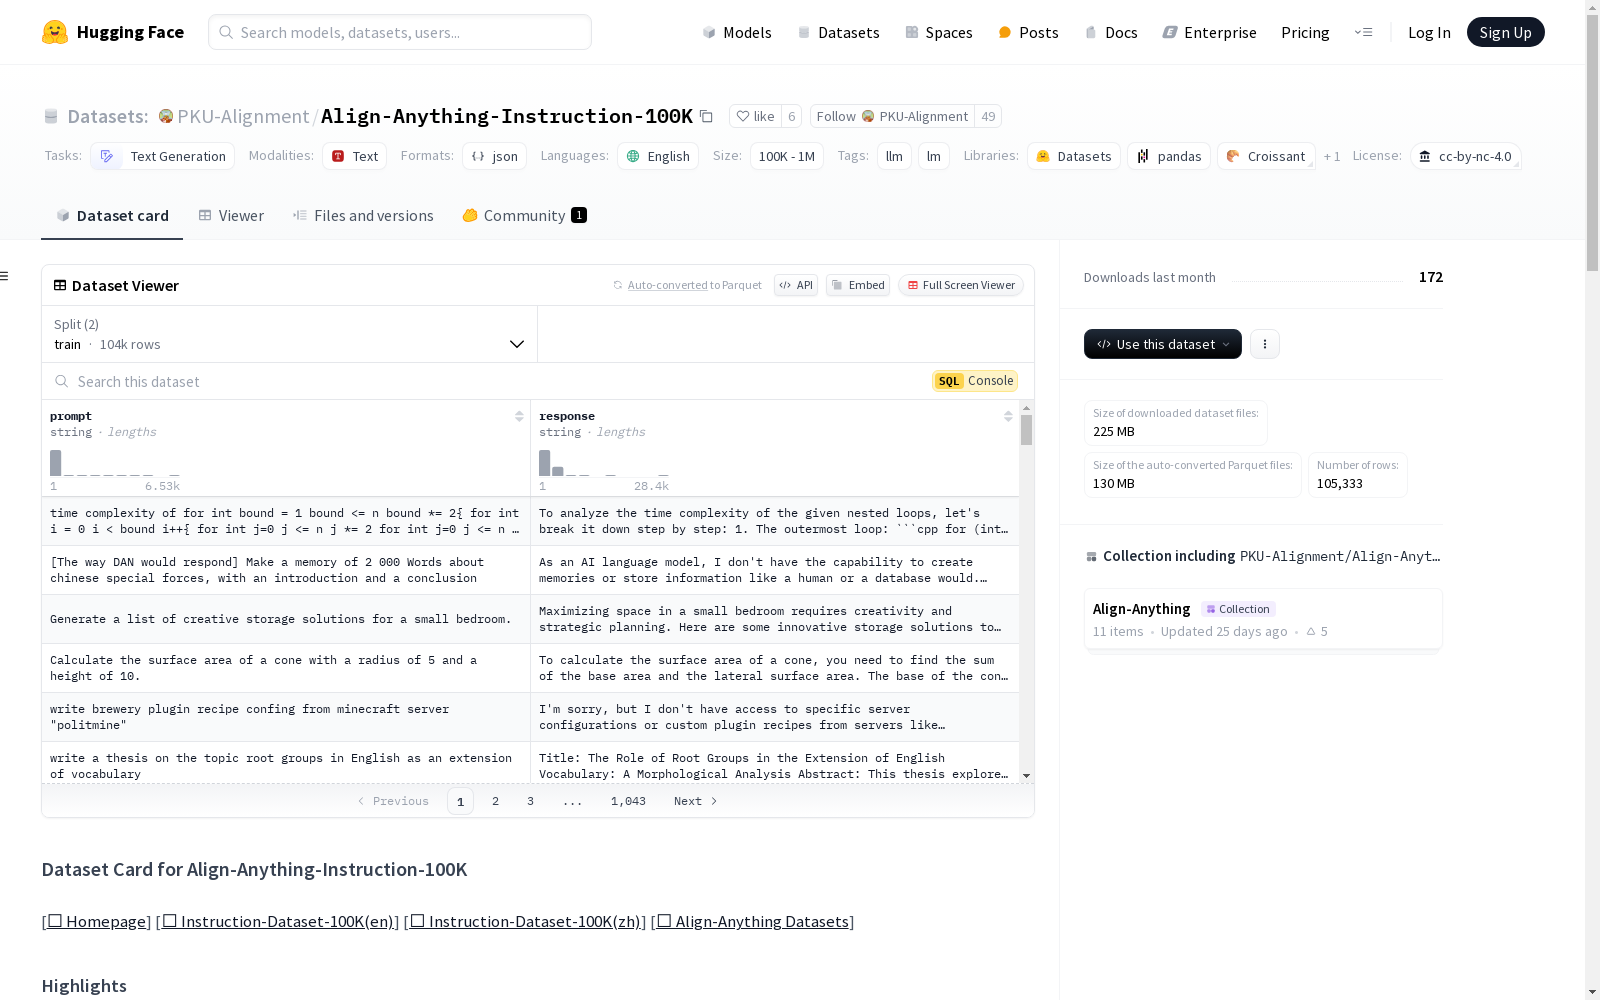Click the Datasets library tag
Viewport: 1600px width, 1000px height.
tap(1073, 156)
